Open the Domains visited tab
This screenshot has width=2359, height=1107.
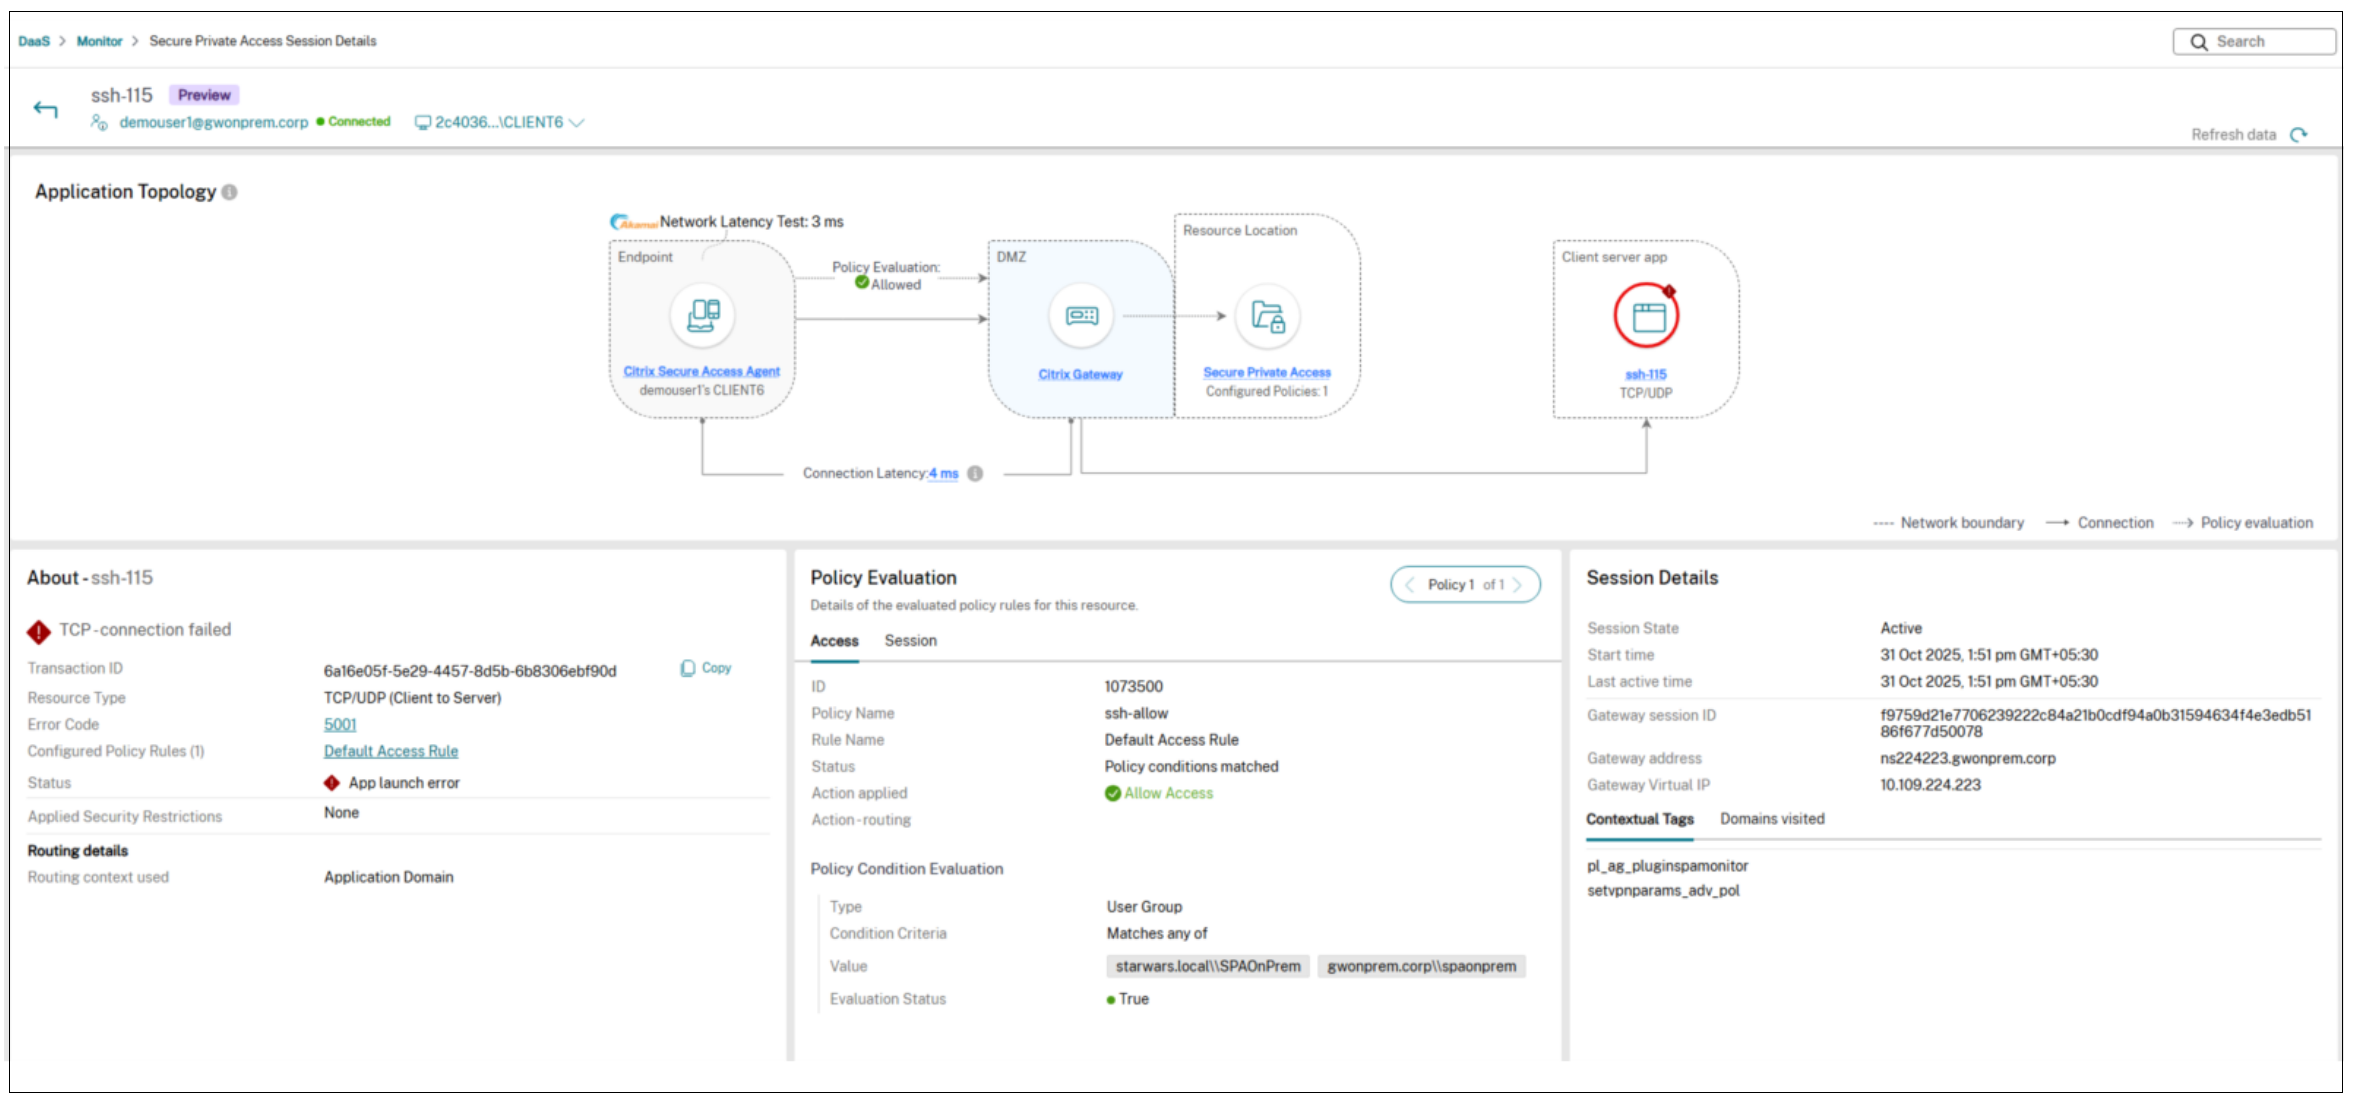(1772, 819)
